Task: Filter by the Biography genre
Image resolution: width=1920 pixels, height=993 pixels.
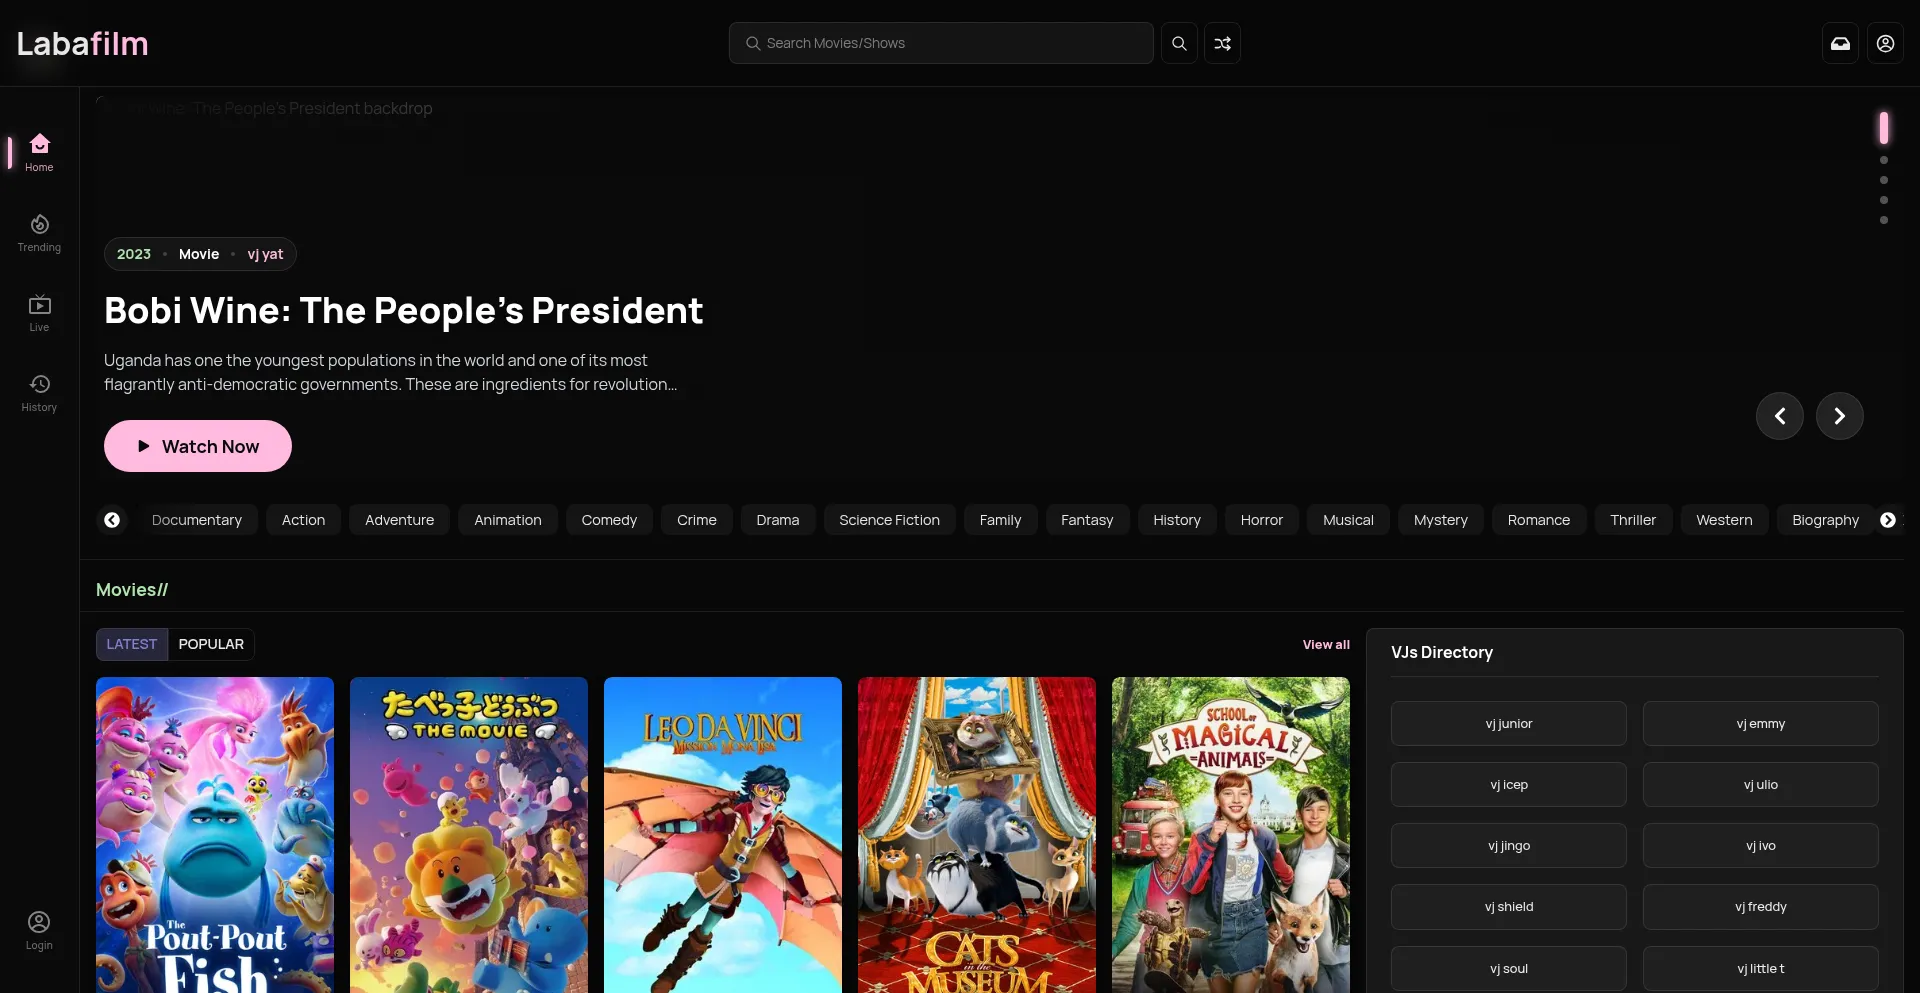Action: point(1826,520)
